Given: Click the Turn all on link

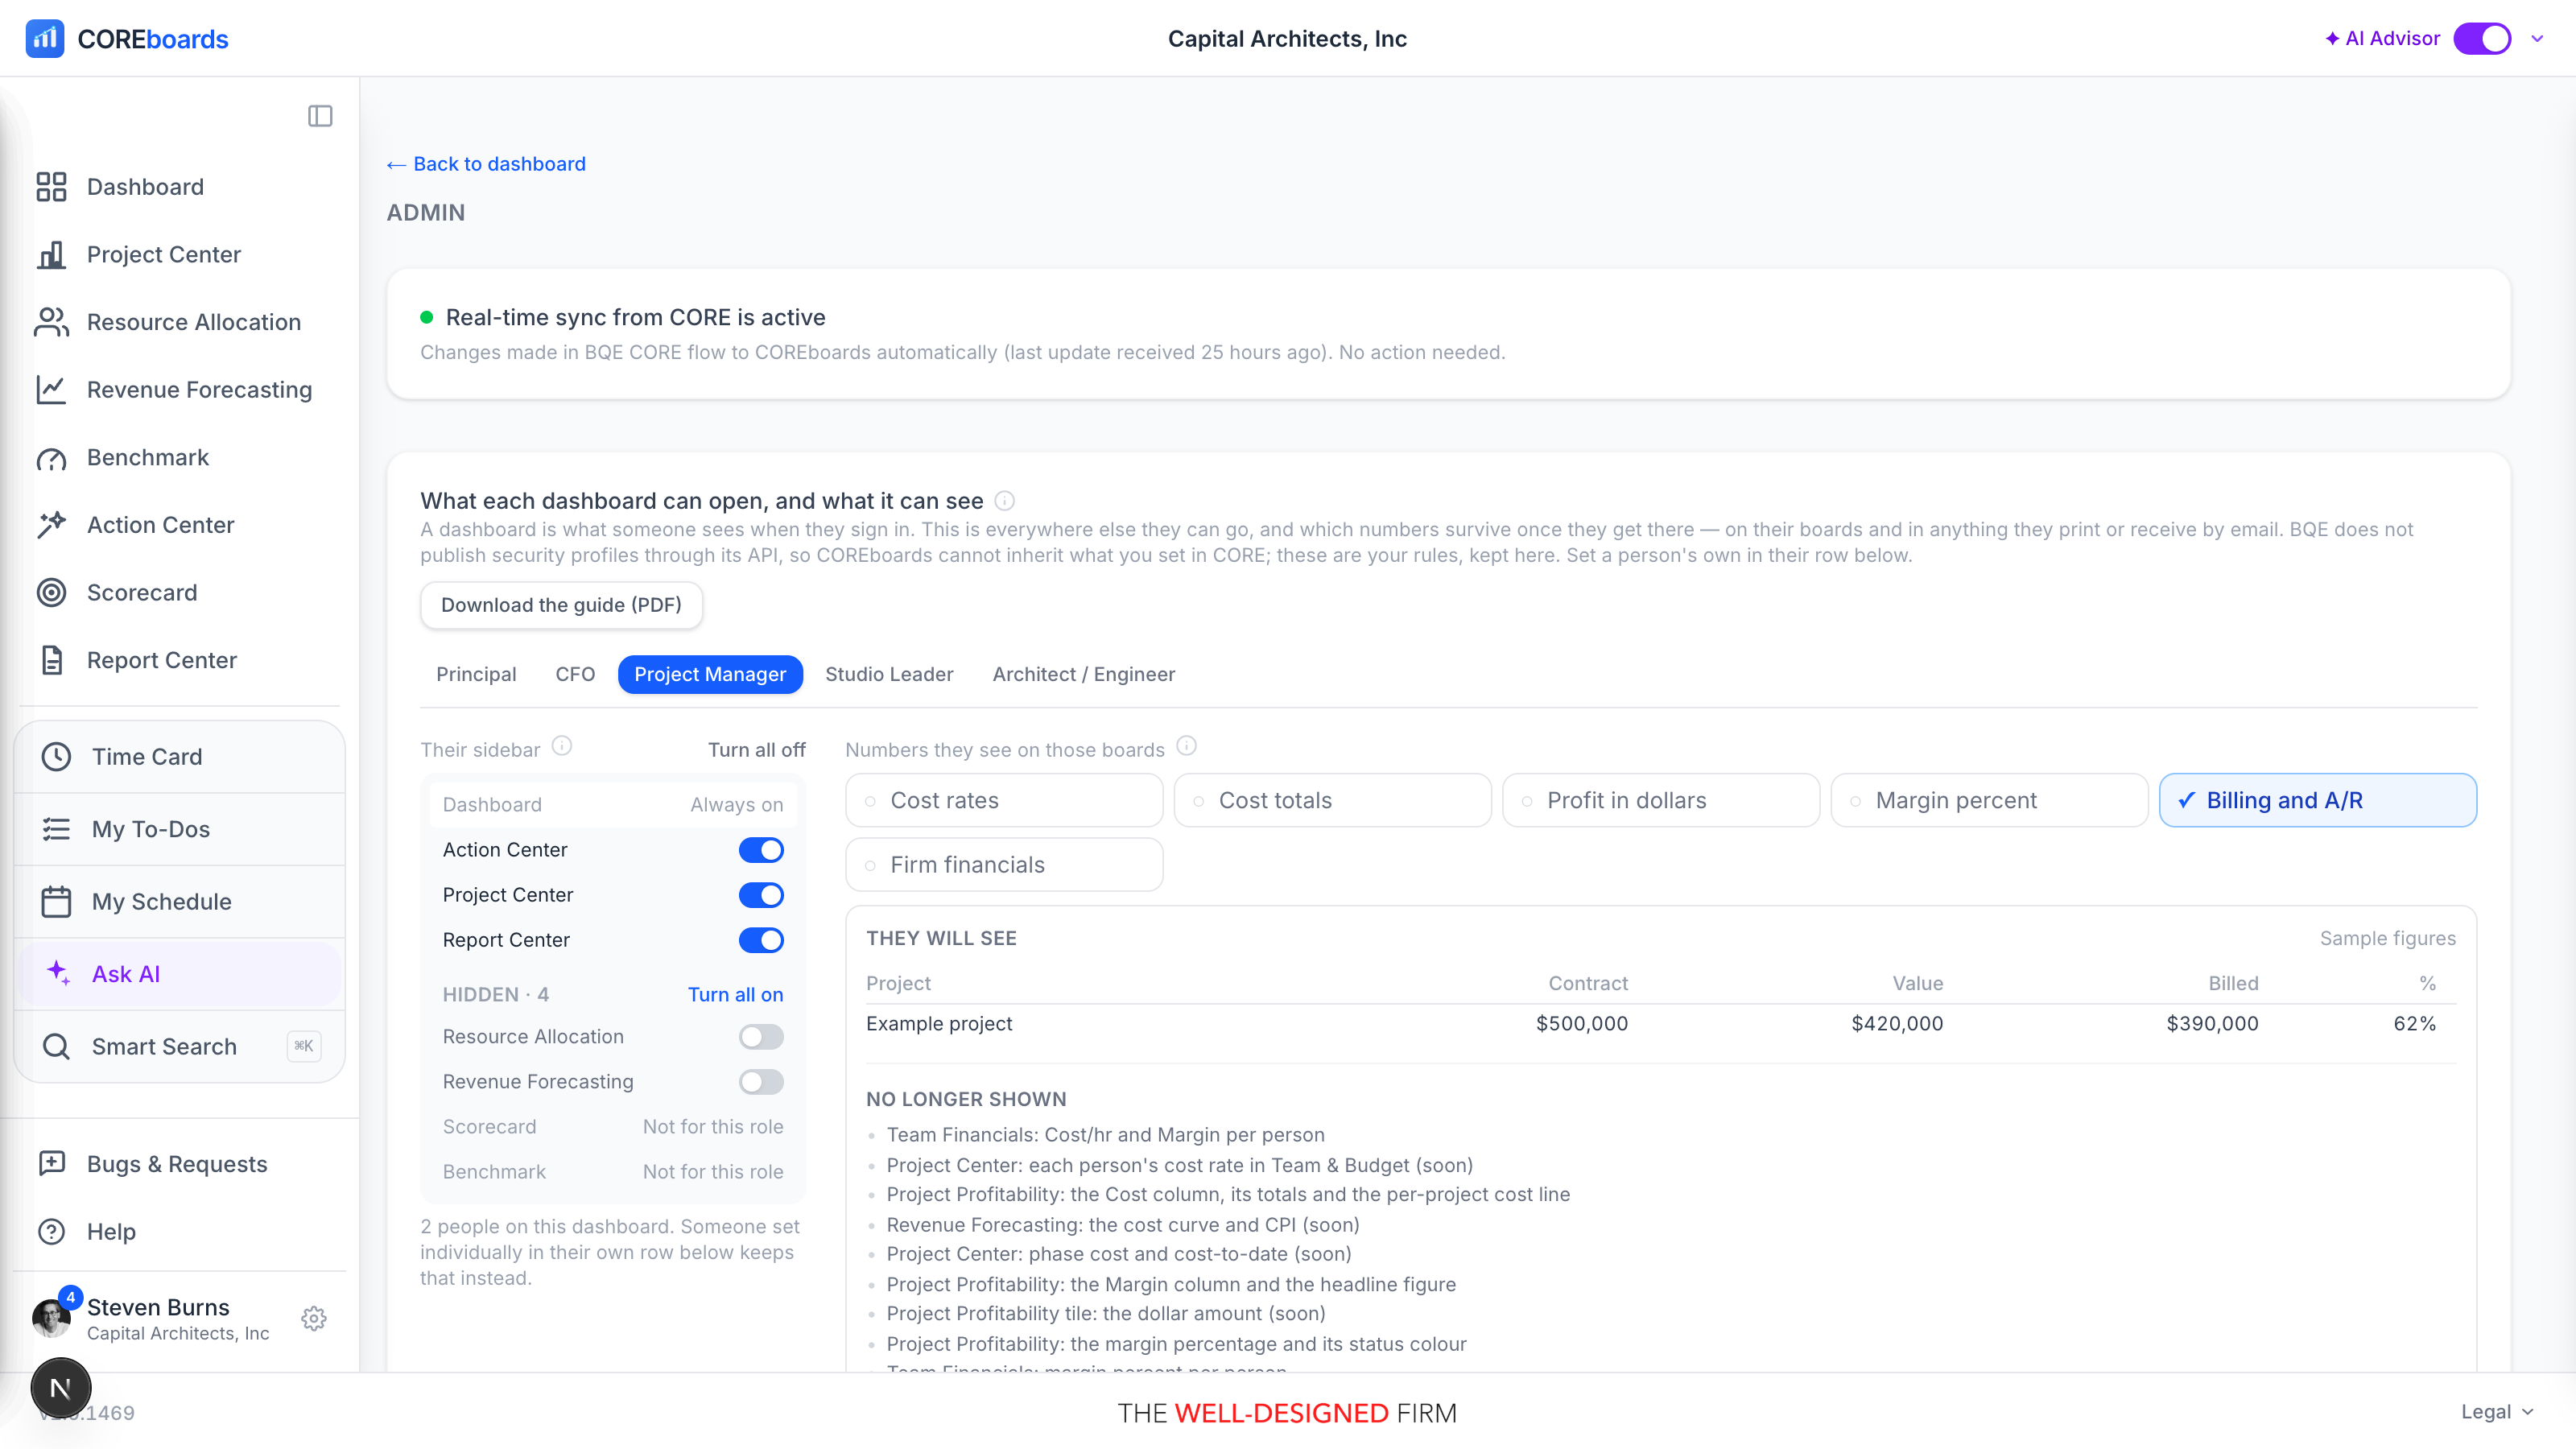Looking at the screenshot, I should tap(735, 995).
